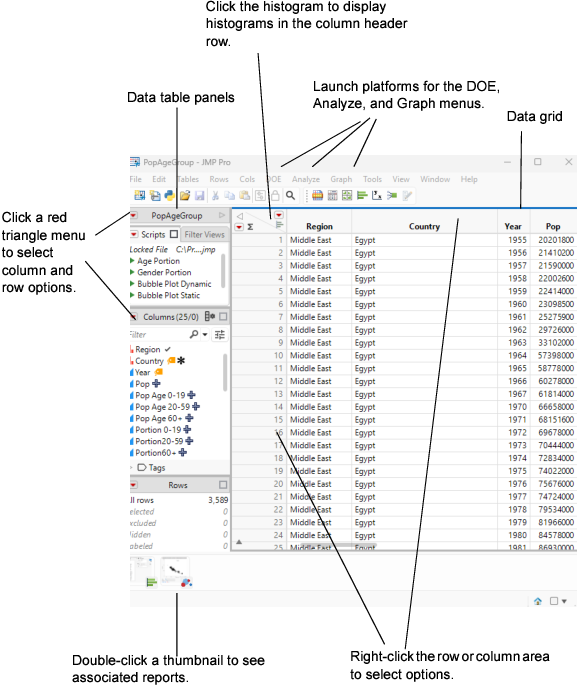The width and height of the screenshot is (580, 692).
Task: Open the Rows panel red triangle menu
Action: pos(133,485)
